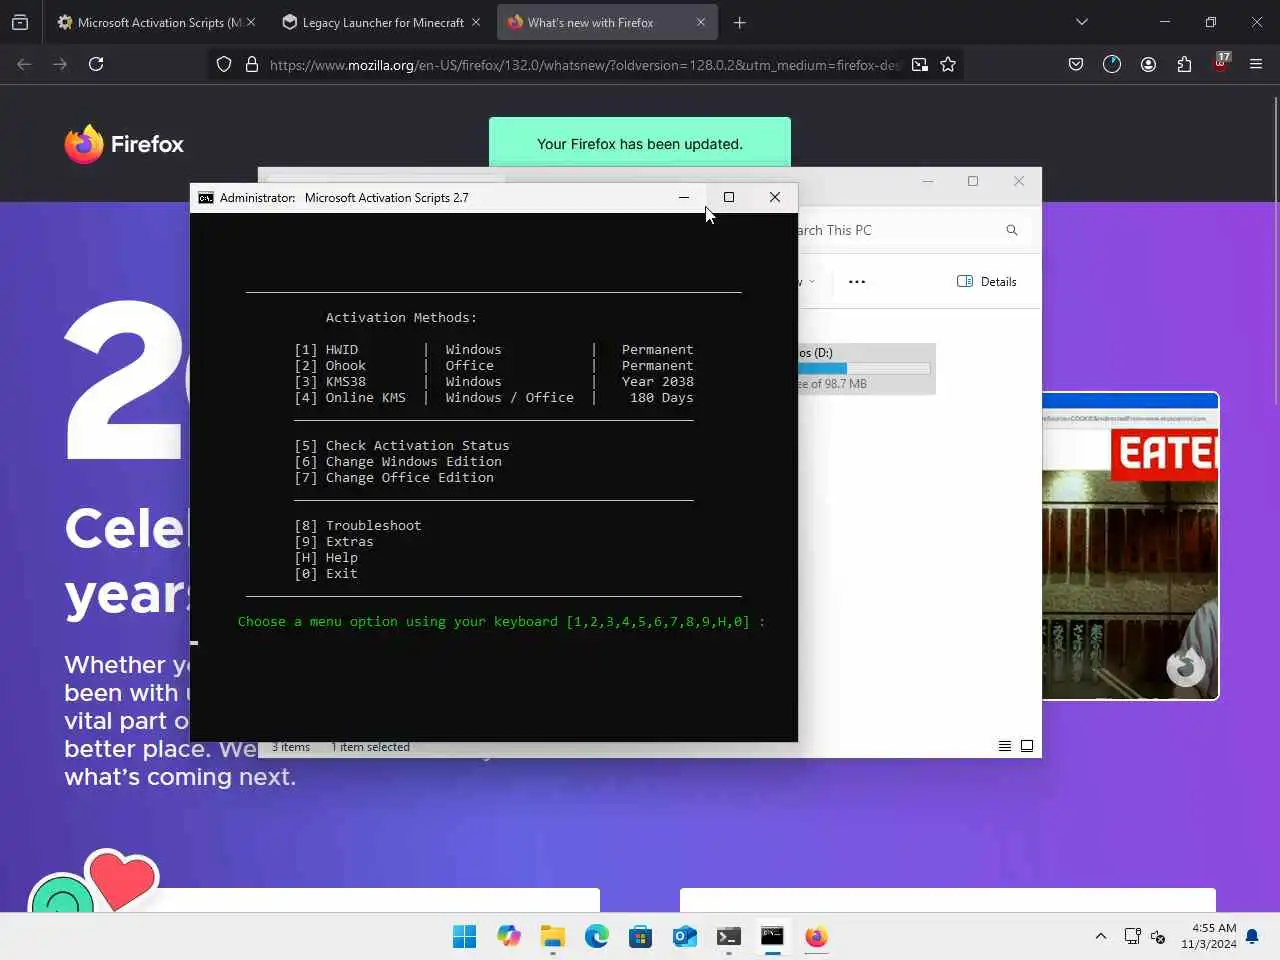Image resolution: width=1280 pixels, height=960 pixels.
Task: Click the Change Office Edition line
Action: point(394,478)
